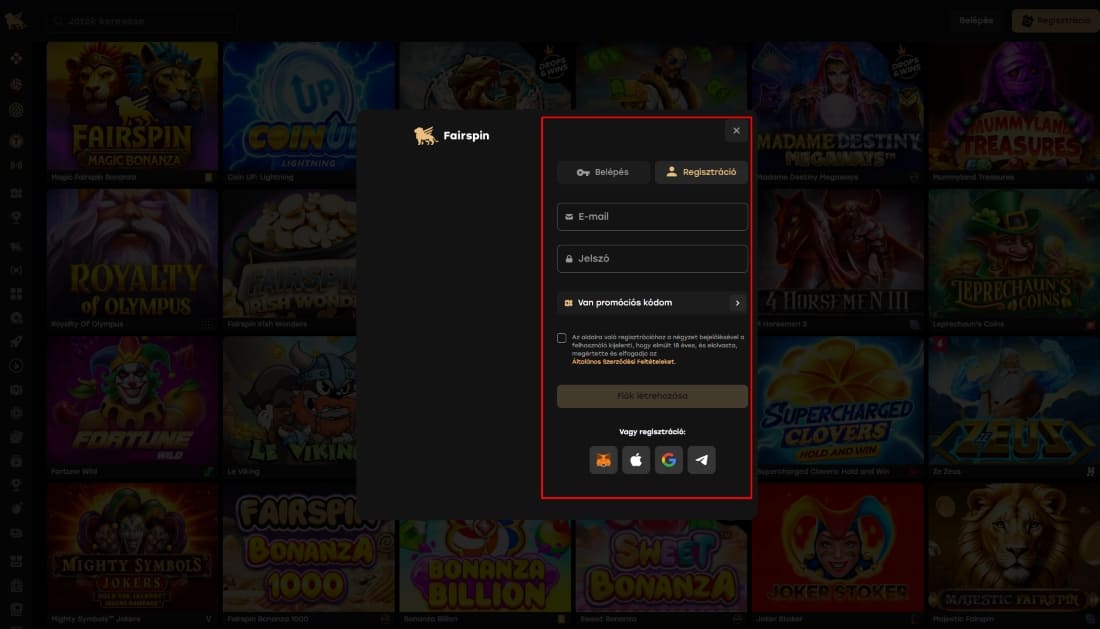1100x629 pixels.
Task: Select the Regisztráció tab in the dialog
Action: tap(701, 172)
